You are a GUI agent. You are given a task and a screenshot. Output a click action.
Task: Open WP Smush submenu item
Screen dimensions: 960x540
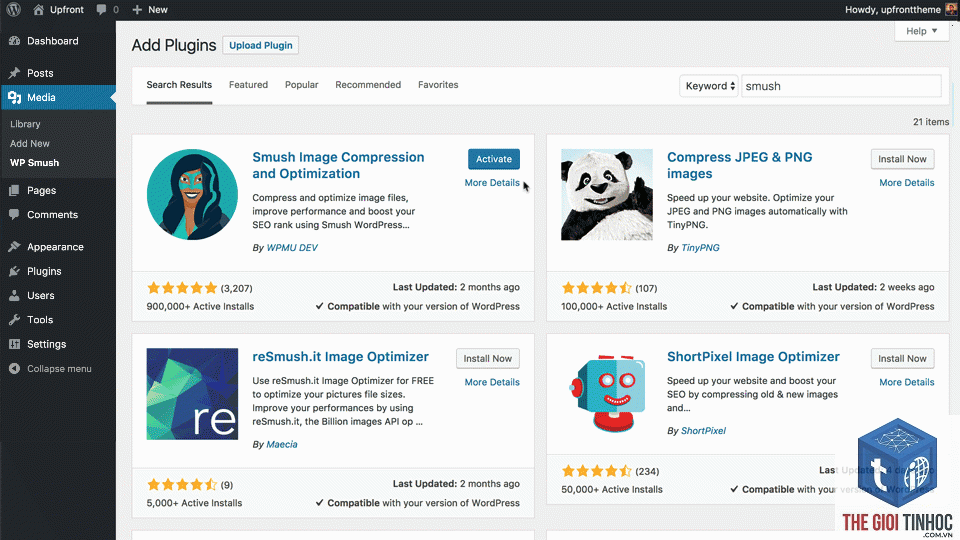tap(34, 163)
